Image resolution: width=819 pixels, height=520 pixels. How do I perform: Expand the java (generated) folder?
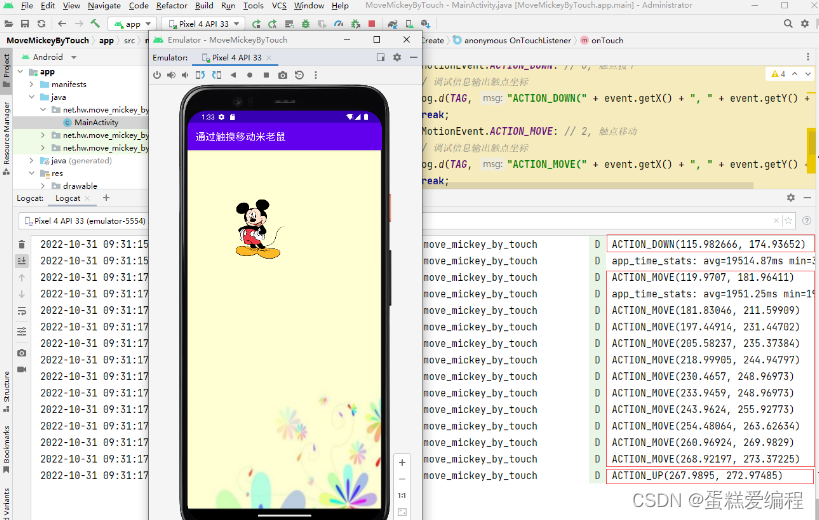point(31,160)
